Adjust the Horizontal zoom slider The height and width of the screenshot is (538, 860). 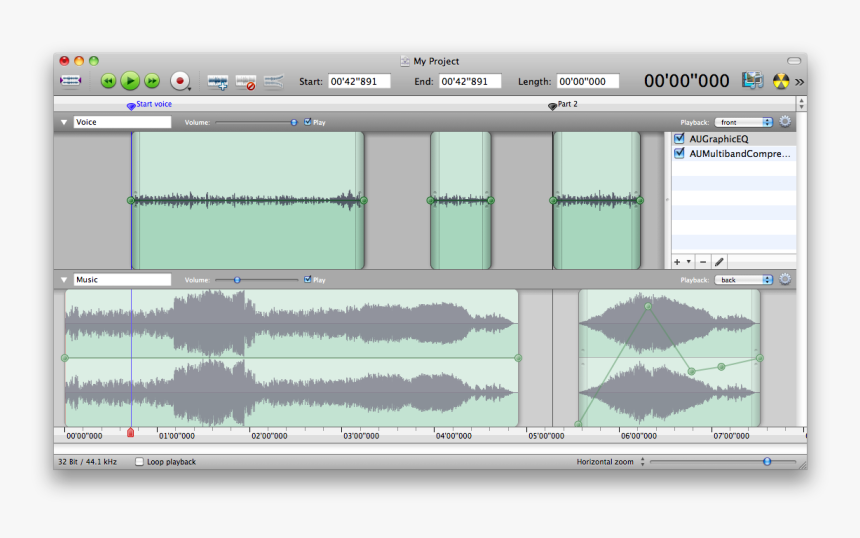723,462
